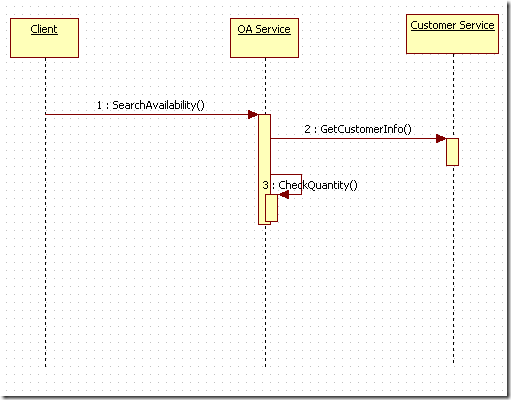Click the GetCustomerInfo arrowhead at Customer Service
The height and width of the screenshot is (400, 511).
tap(441, 139)
